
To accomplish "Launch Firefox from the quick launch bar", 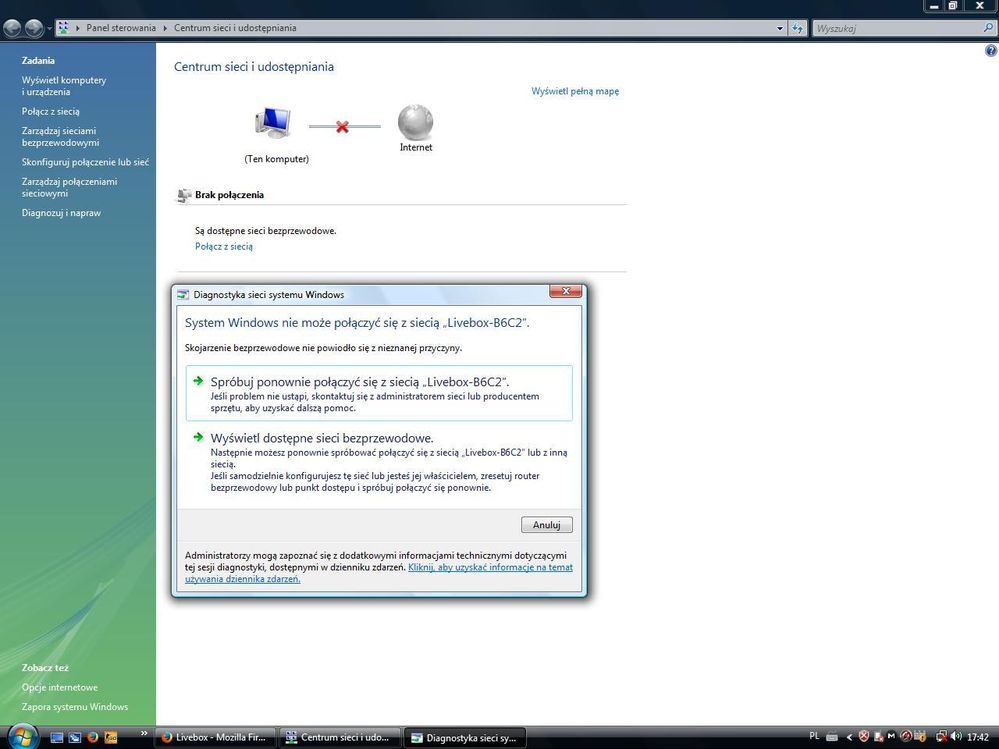I will [x=92, y=738].
